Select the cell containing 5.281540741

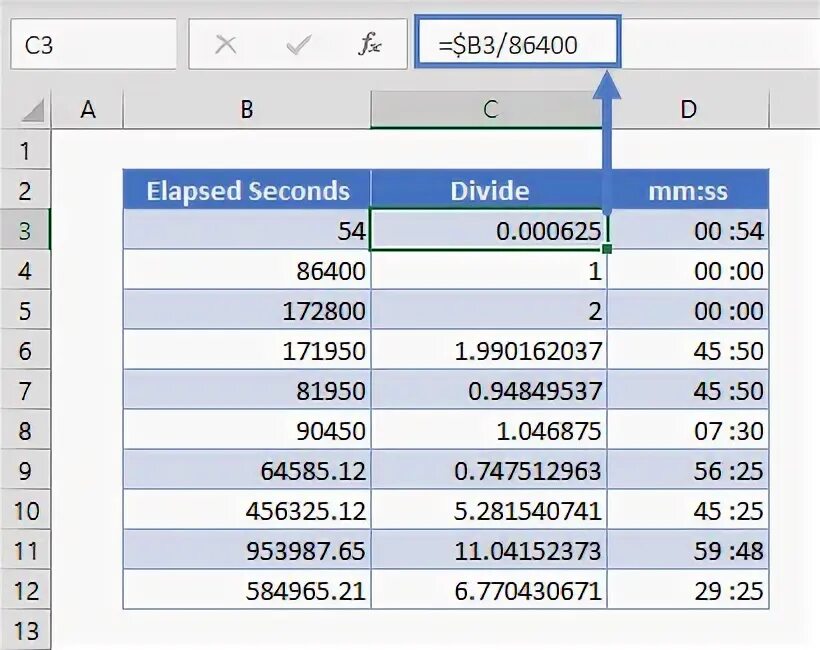pos(489,510)
